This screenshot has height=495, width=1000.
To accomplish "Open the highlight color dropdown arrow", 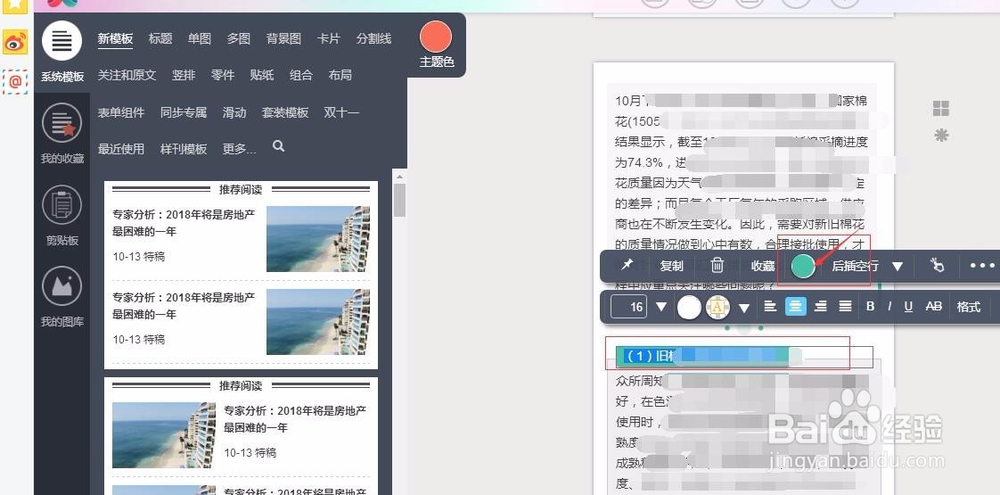I will [744, 308].
